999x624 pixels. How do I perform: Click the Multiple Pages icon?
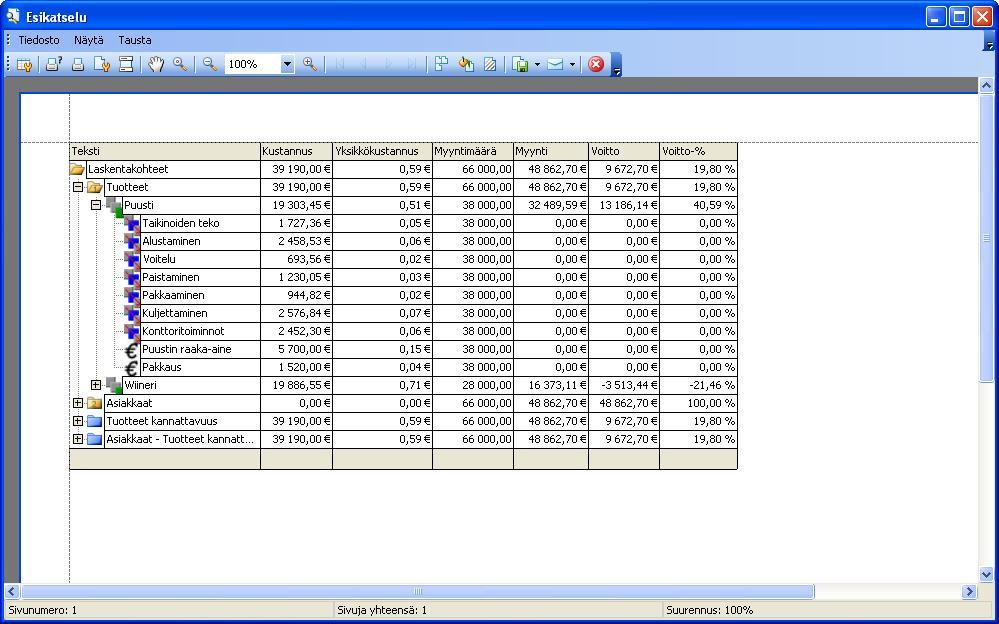442,64
